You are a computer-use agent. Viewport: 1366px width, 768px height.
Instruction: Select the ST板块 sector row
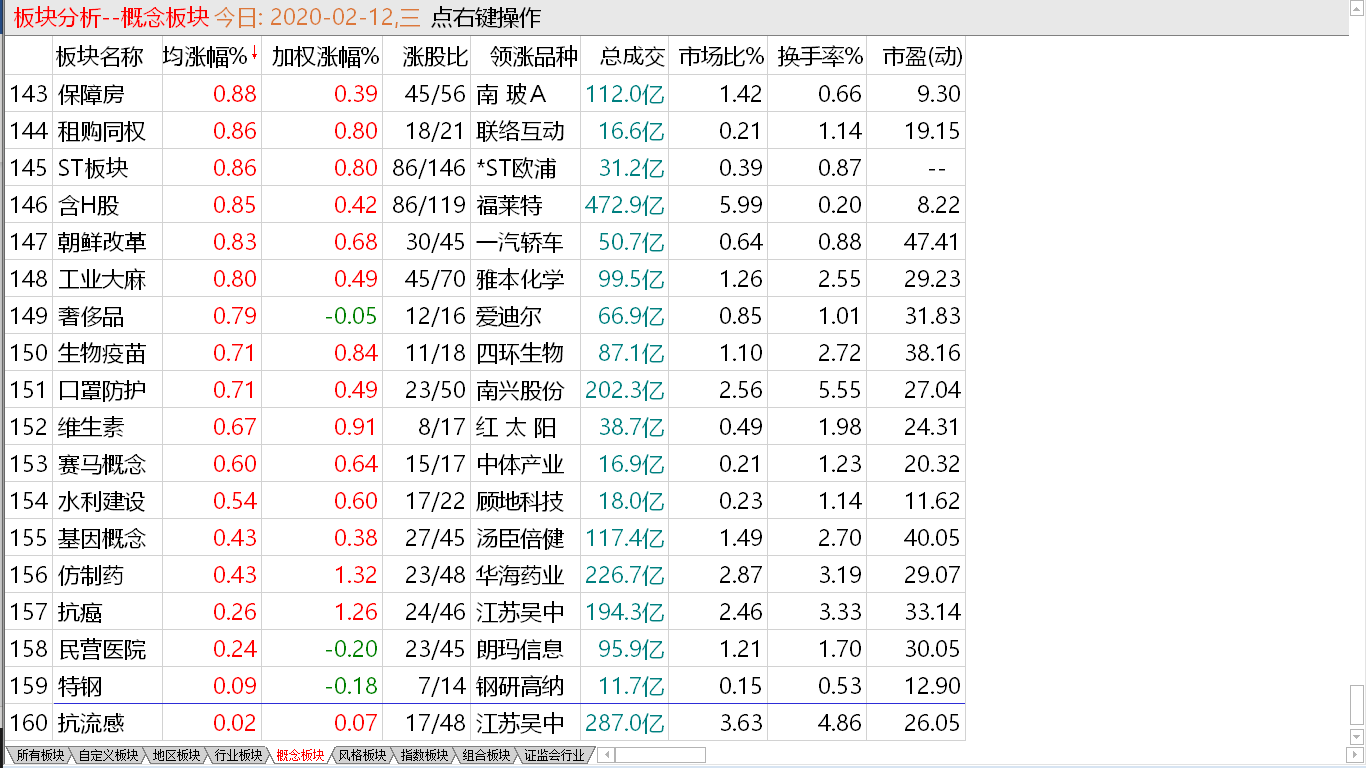click(485, 168)
